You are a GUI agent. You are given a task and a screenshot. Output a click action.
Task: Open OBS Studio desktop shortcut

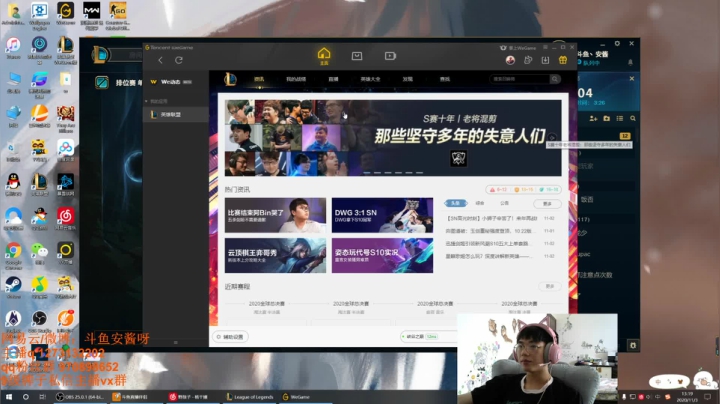(39, 321)
